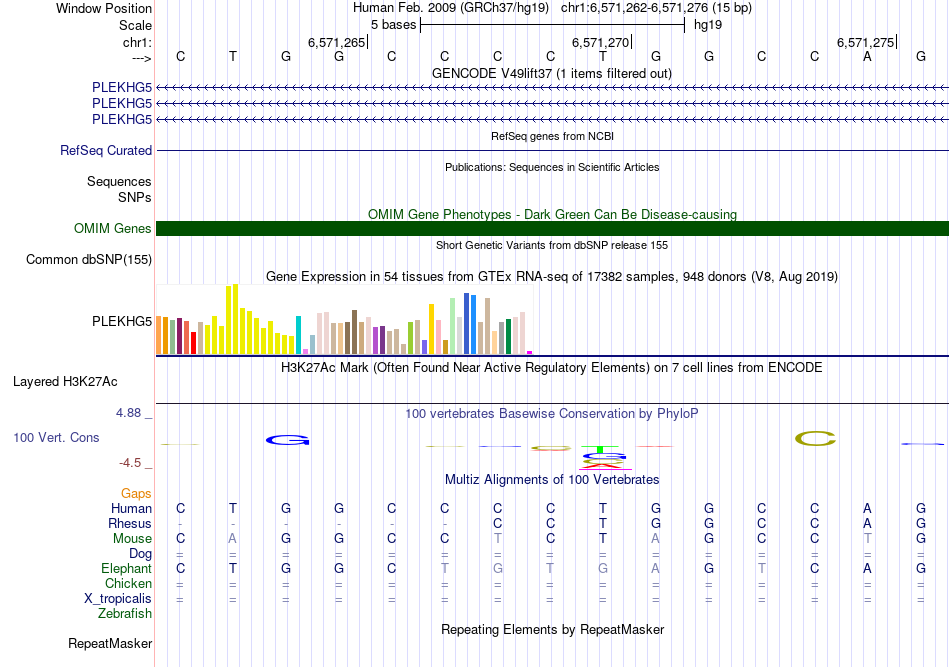Click 'RefSeq genes from NCBI' title
Screen dimensions: 950x667
tap(552, 136)
